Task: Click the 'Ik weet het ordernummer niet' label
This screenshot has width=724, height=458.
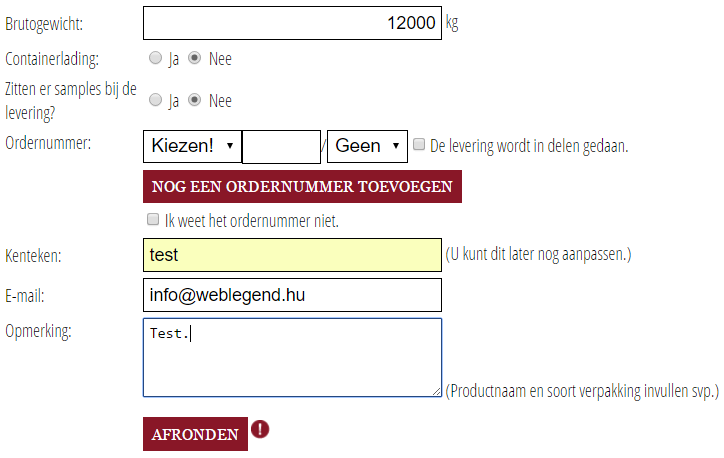Action: (x=251, y=221)
